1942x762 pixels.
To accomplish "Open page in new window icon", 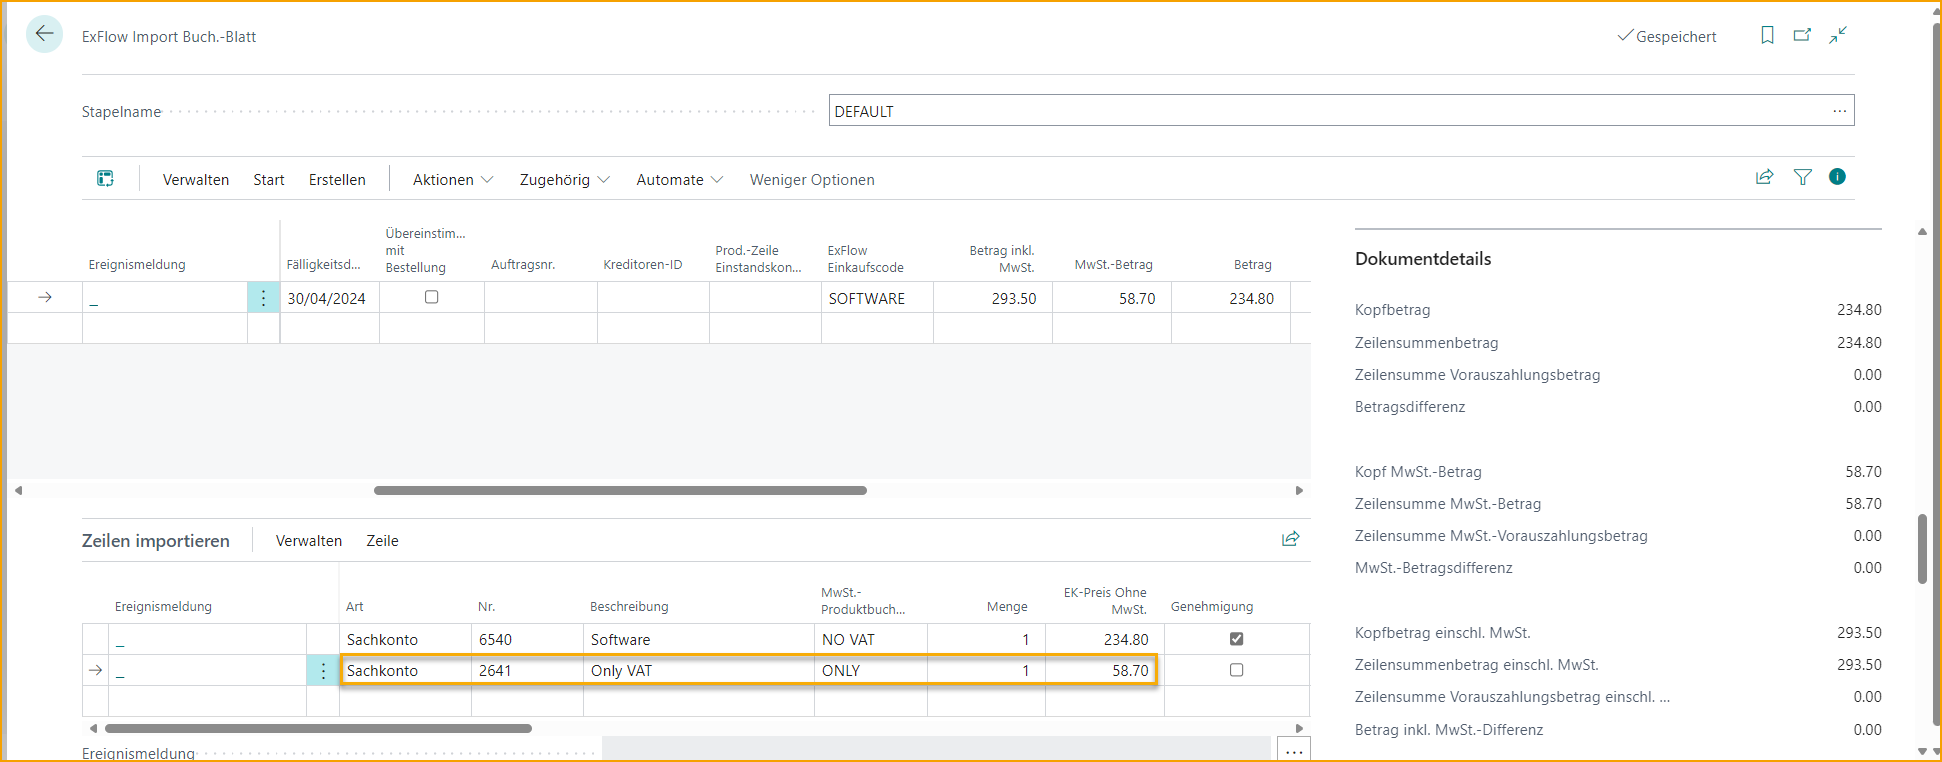I will tap(1802, 36).
